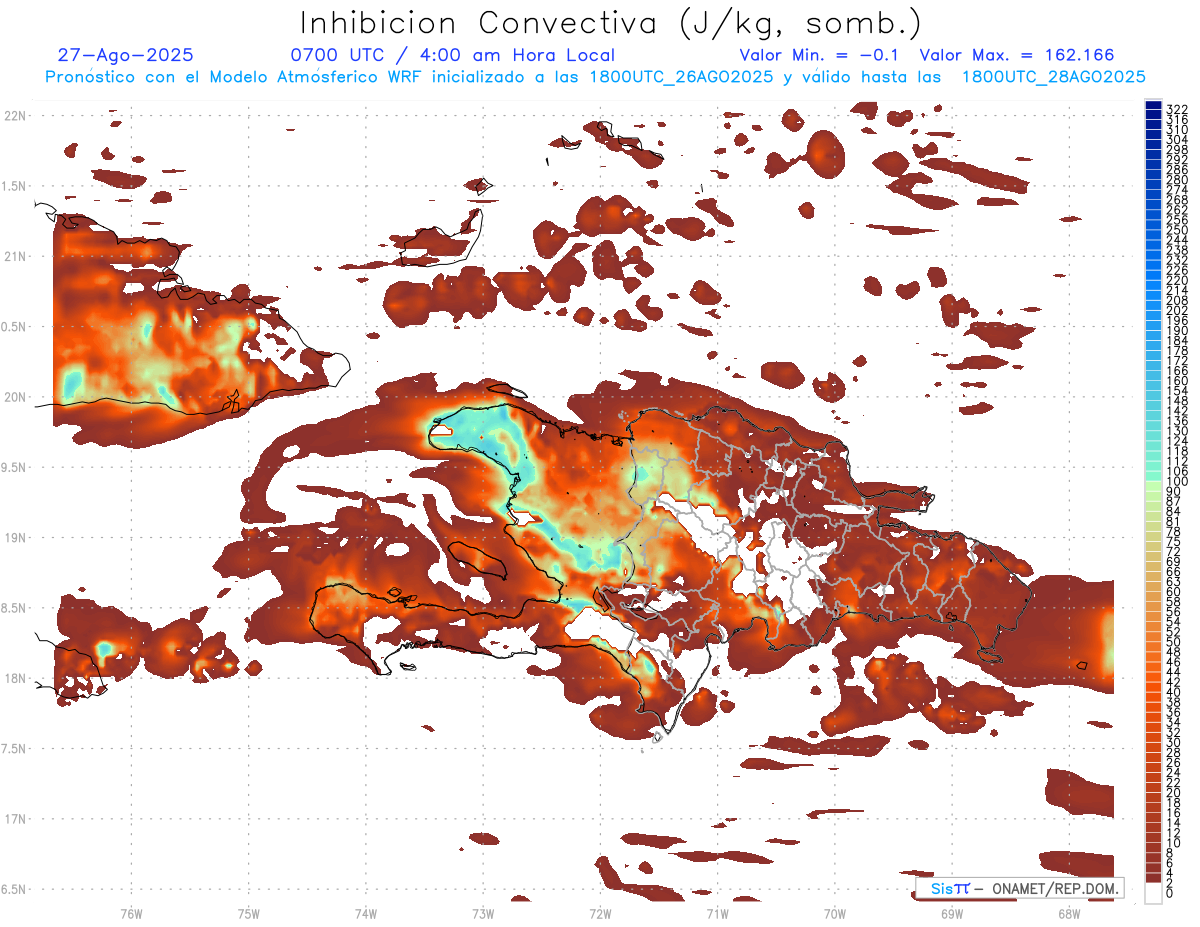
Task: Click the '18N' latitude label
Action: pyautogui.click(x=15, y=679)
